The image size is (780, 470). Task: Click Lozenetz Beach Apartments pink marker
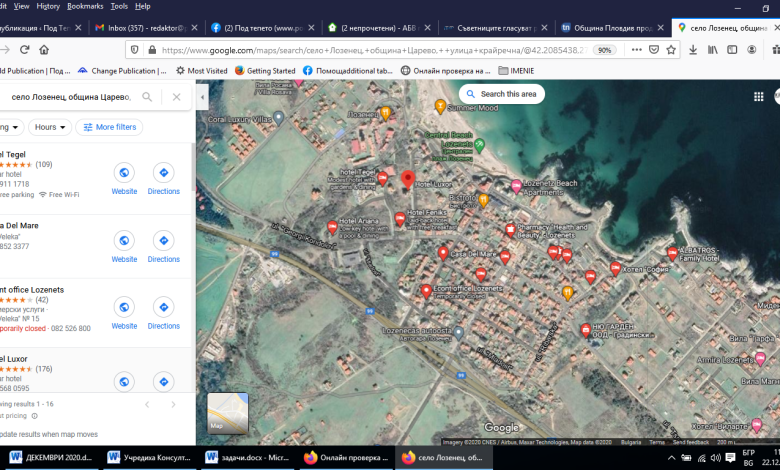coord(516,187)
